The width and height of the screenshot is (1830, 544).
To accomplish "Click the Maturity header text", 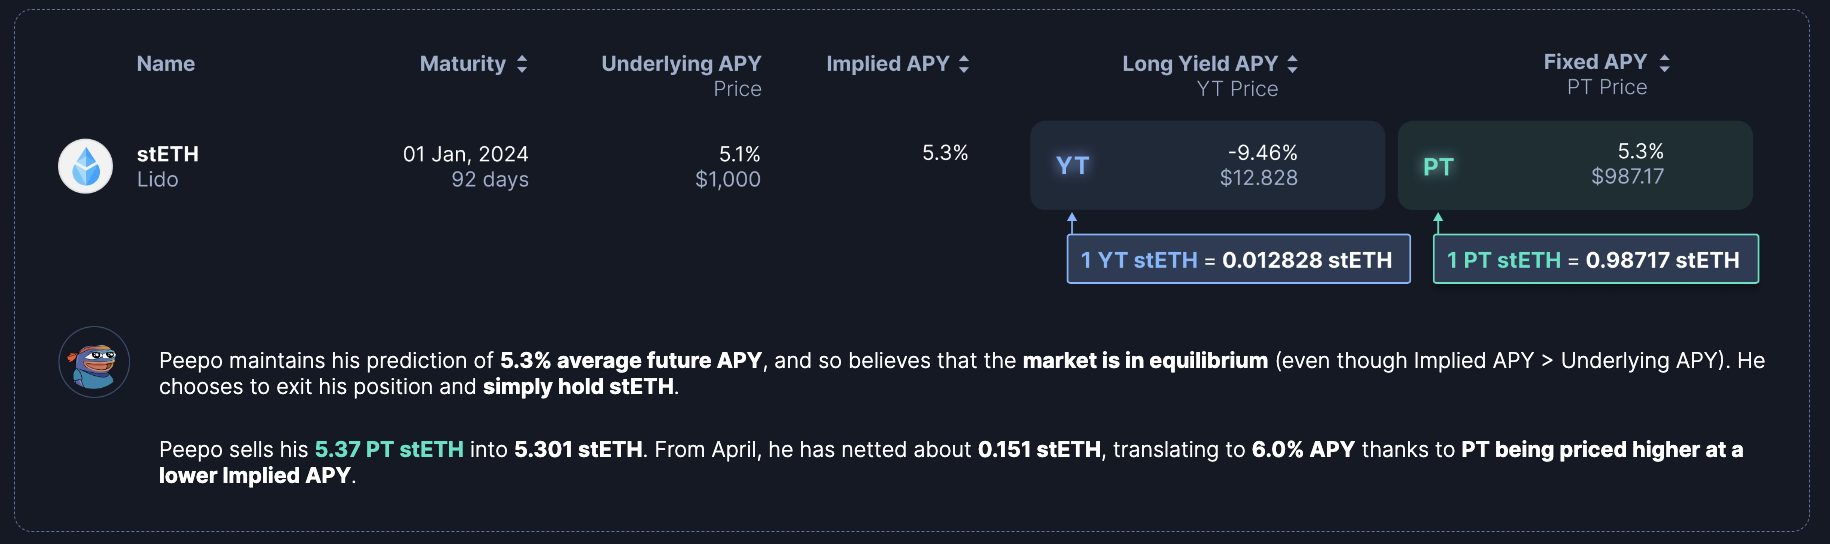I will coord(462,64).
